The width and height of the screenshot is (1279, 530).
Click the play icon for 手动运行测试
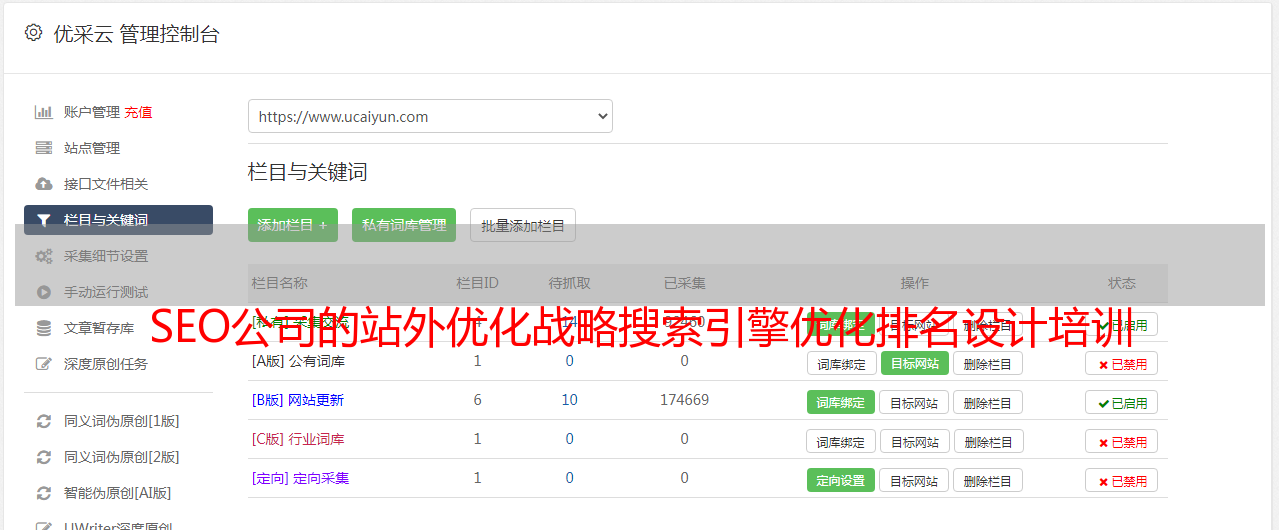coord(44,292)
